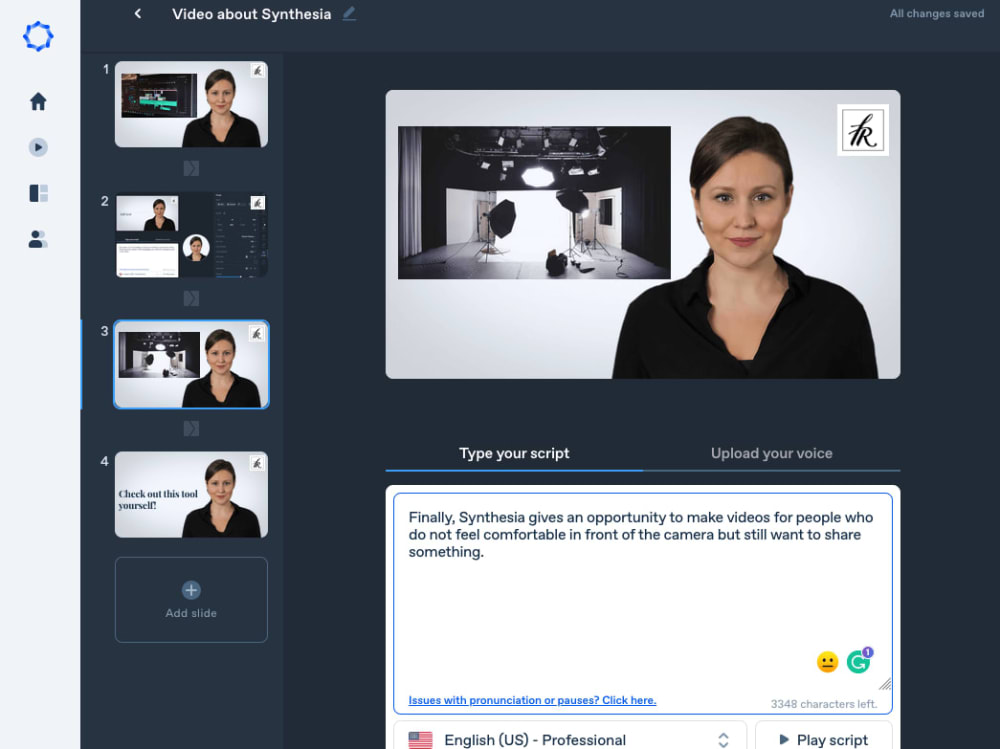Screen dimensions: 1000x749
Task: Open pronunciation issues help link
Action: 532,700
